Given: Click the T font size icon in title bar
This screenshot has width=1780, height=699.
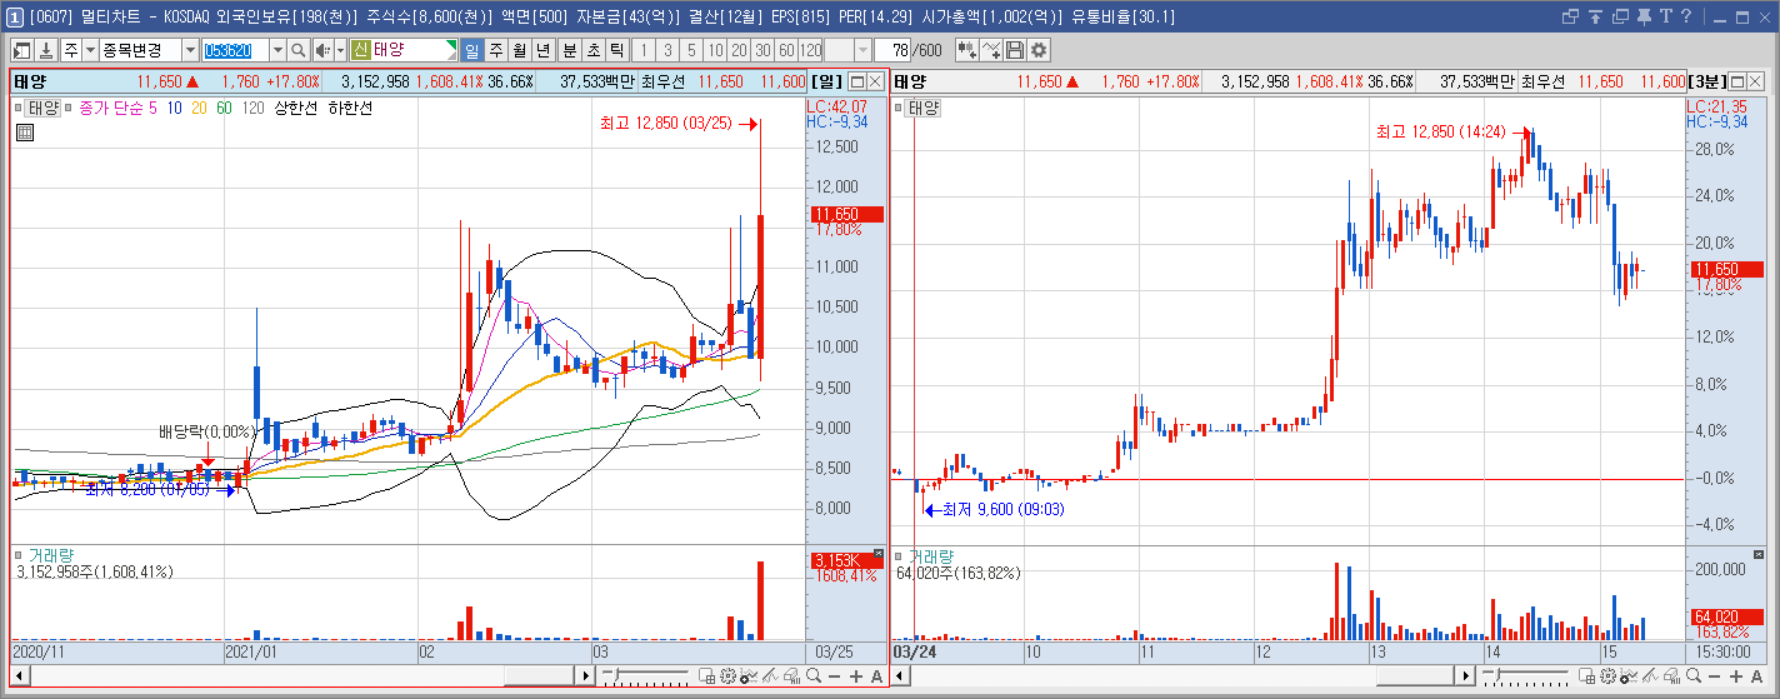Looking at the screenshot, I should coord(1665,16).
